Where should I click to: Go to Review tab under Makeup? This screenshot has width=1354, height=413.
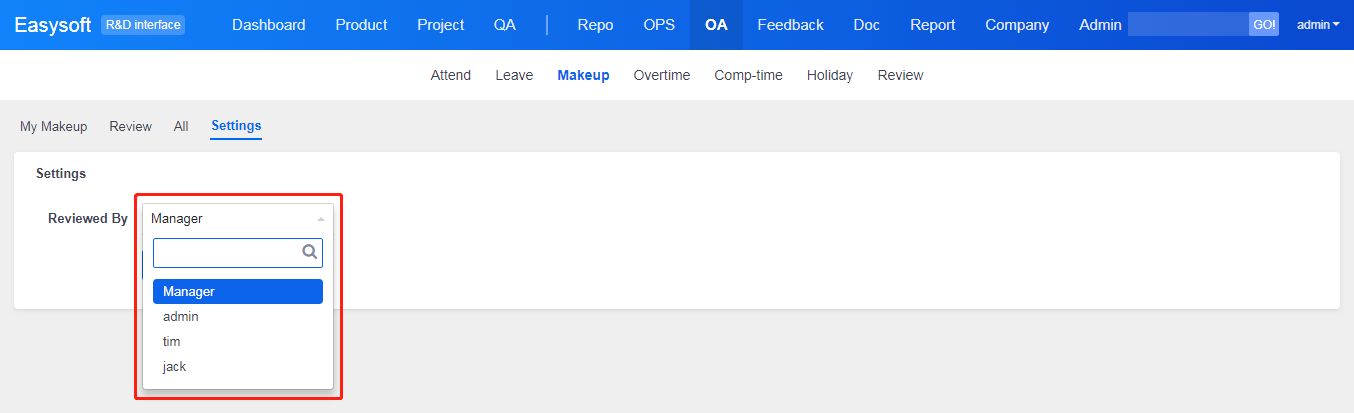point(131,126)
